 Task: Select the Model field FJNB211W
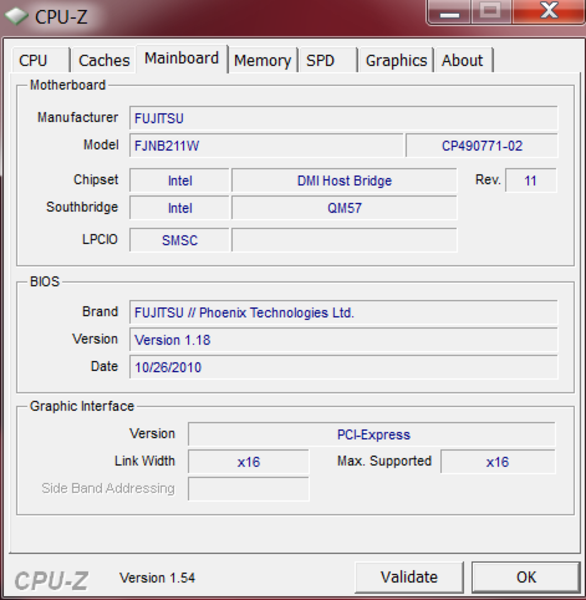click(266, 146)
